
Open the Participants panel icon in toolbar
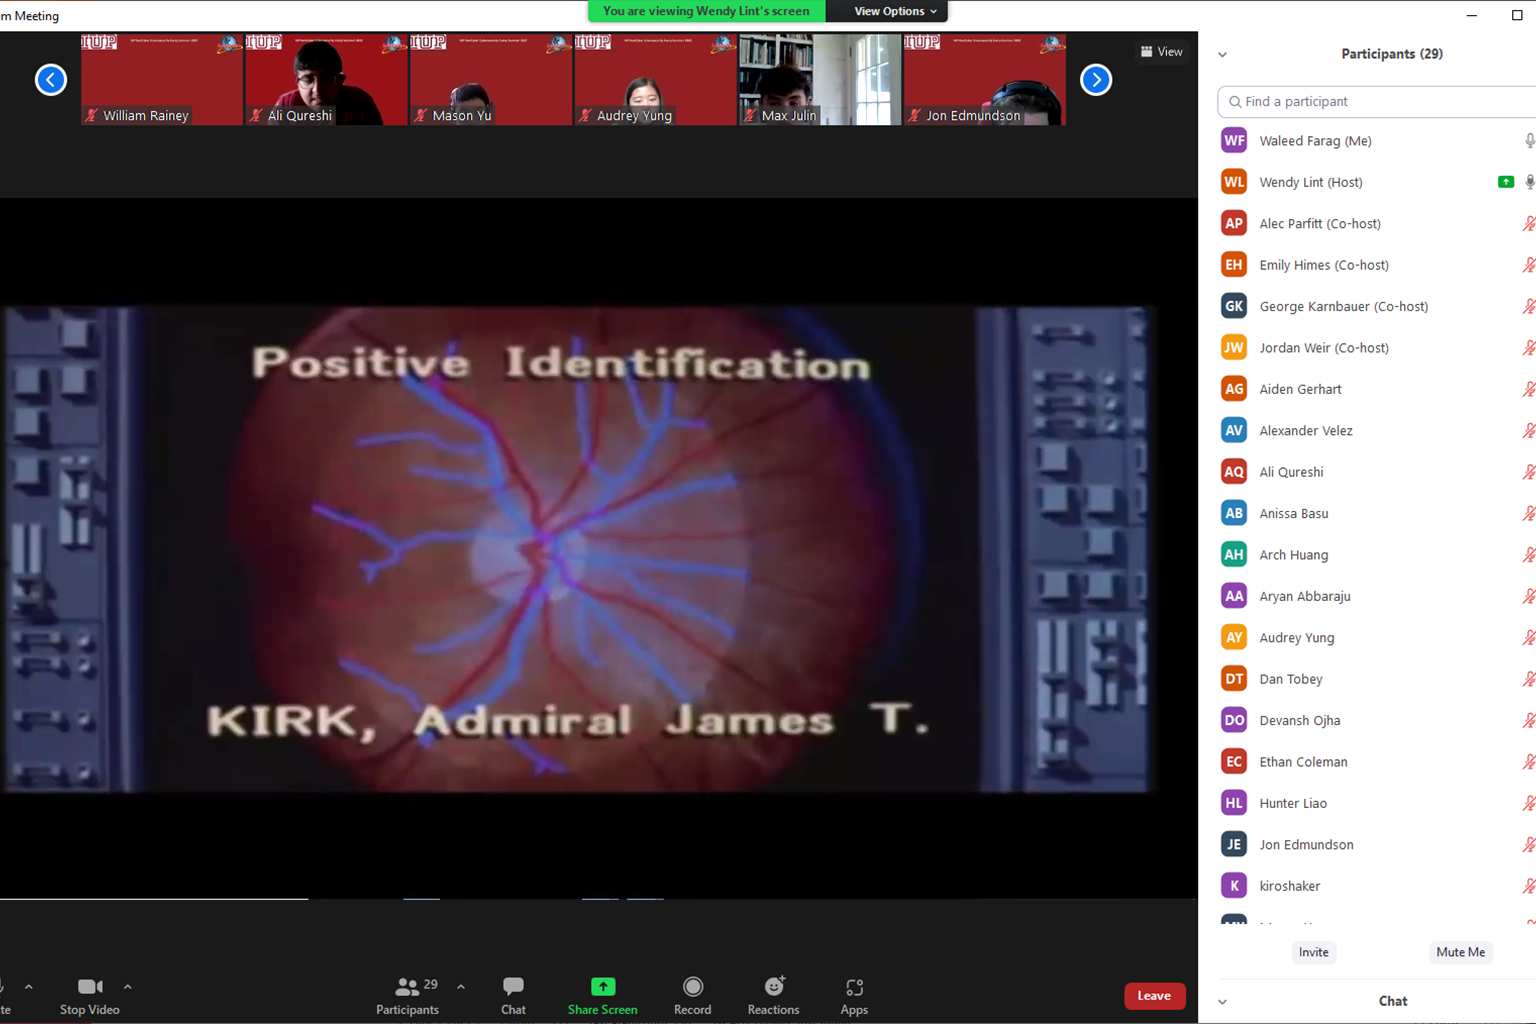[x=407, y=987]
